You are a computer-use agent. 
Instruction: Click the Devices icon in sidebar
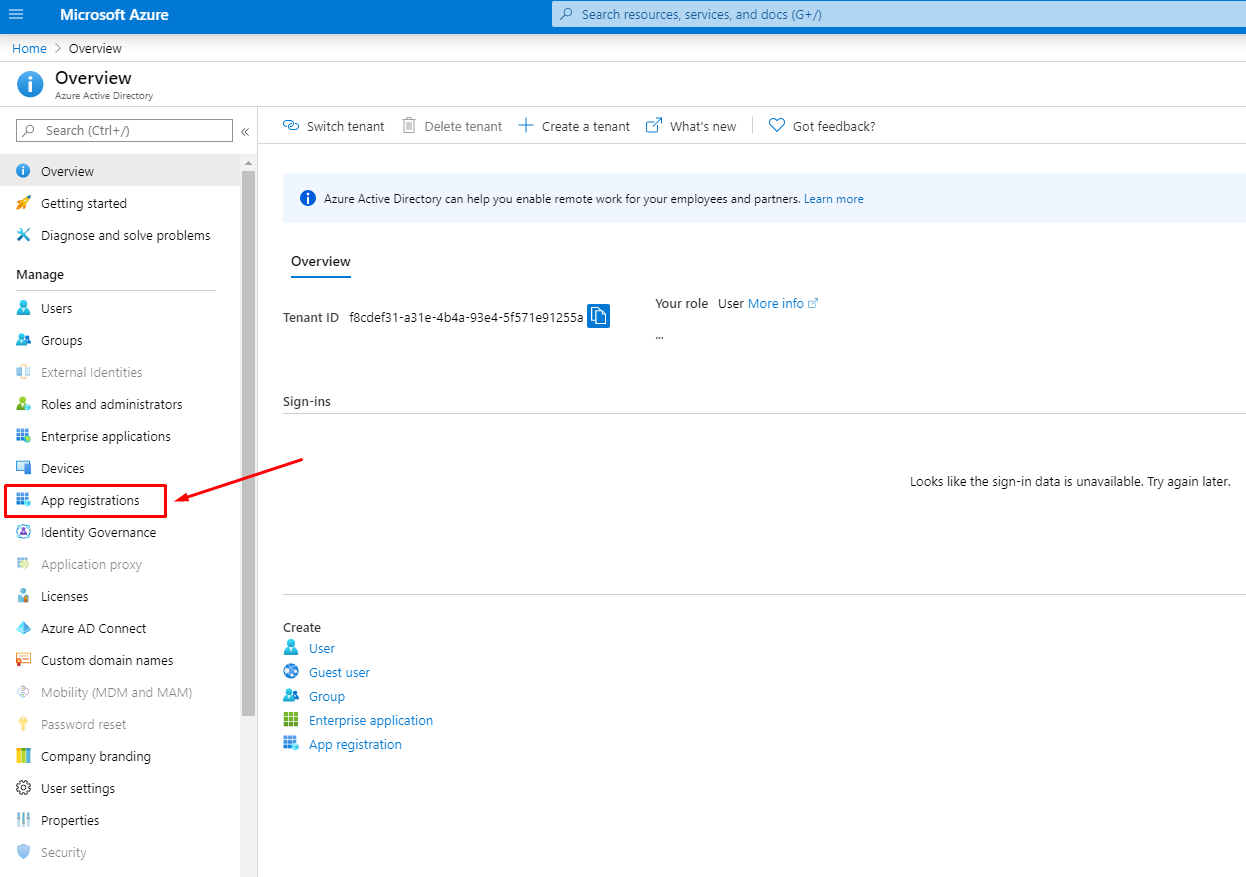point(23,468)
